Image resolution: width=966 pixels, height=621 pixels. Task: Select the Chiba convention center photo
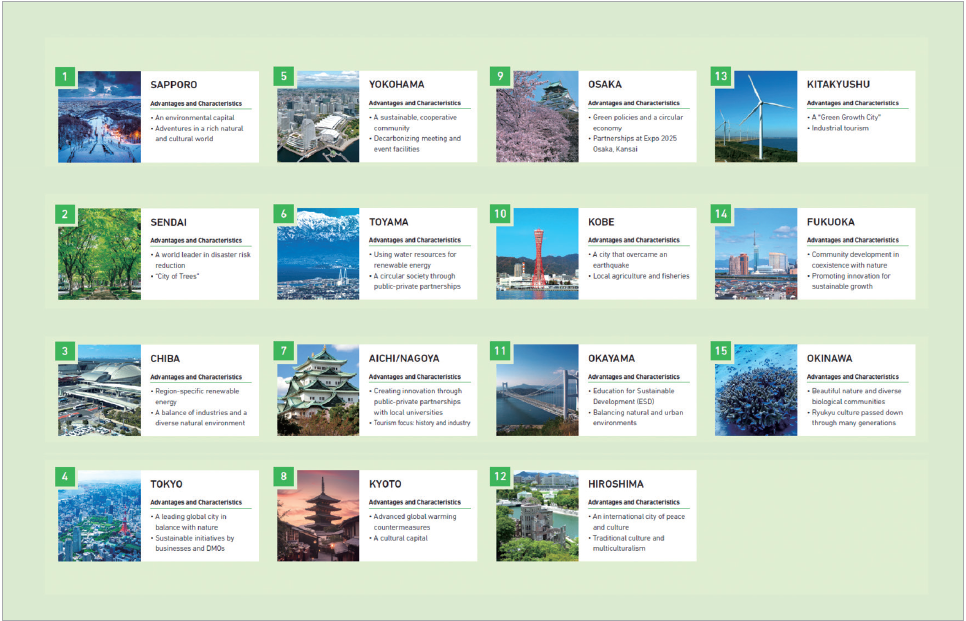(100, 393)
